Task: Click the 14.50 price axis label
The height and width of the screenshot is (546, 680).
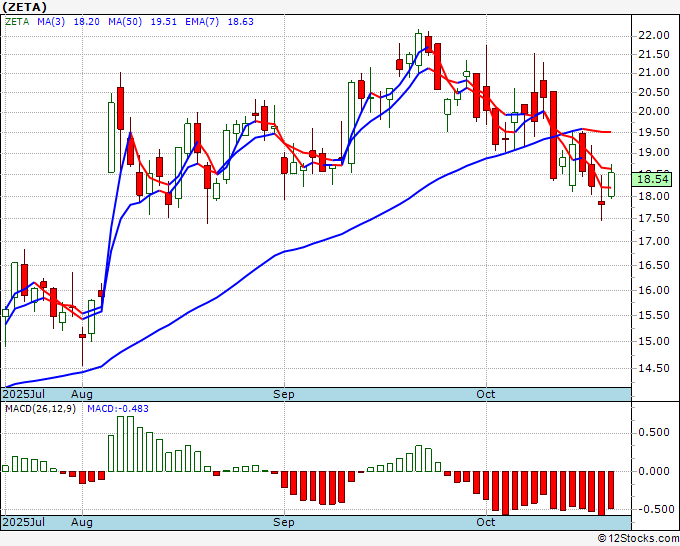Action: point(654,369)
